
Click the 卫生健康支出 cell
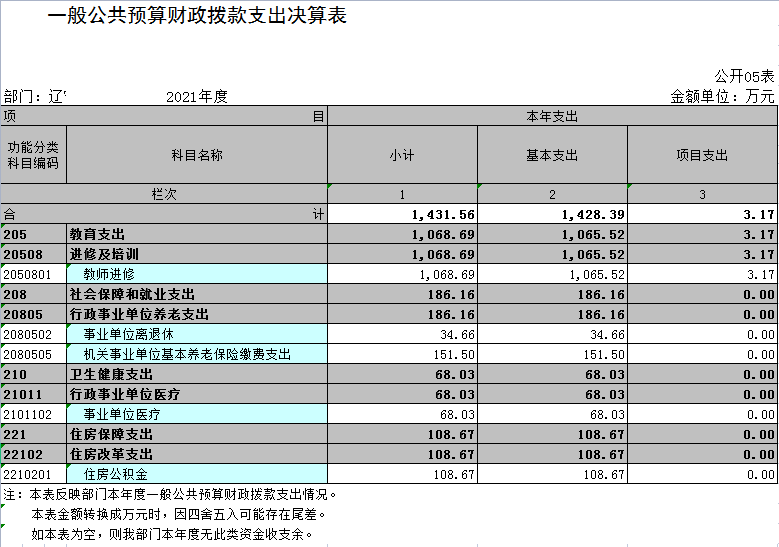coord(197,374)
